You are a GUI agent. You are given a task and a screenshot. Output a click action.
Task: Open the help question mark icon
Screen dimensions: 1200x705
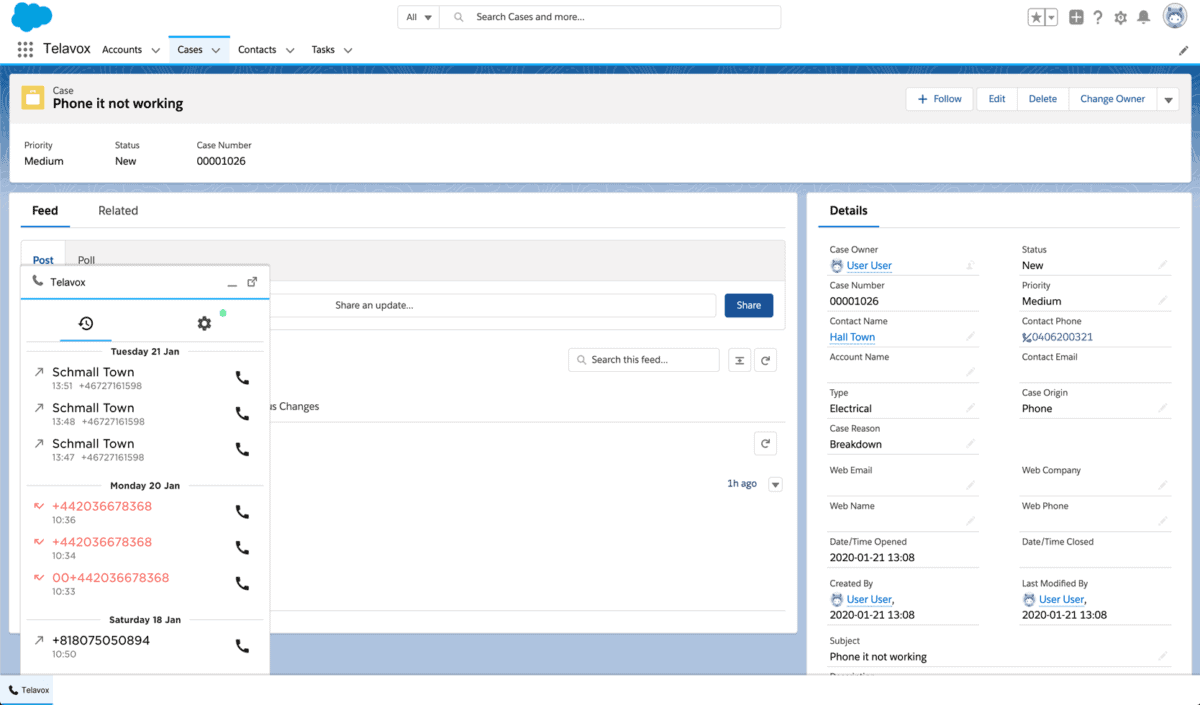pyautogui.click(x=1098, y=17)
